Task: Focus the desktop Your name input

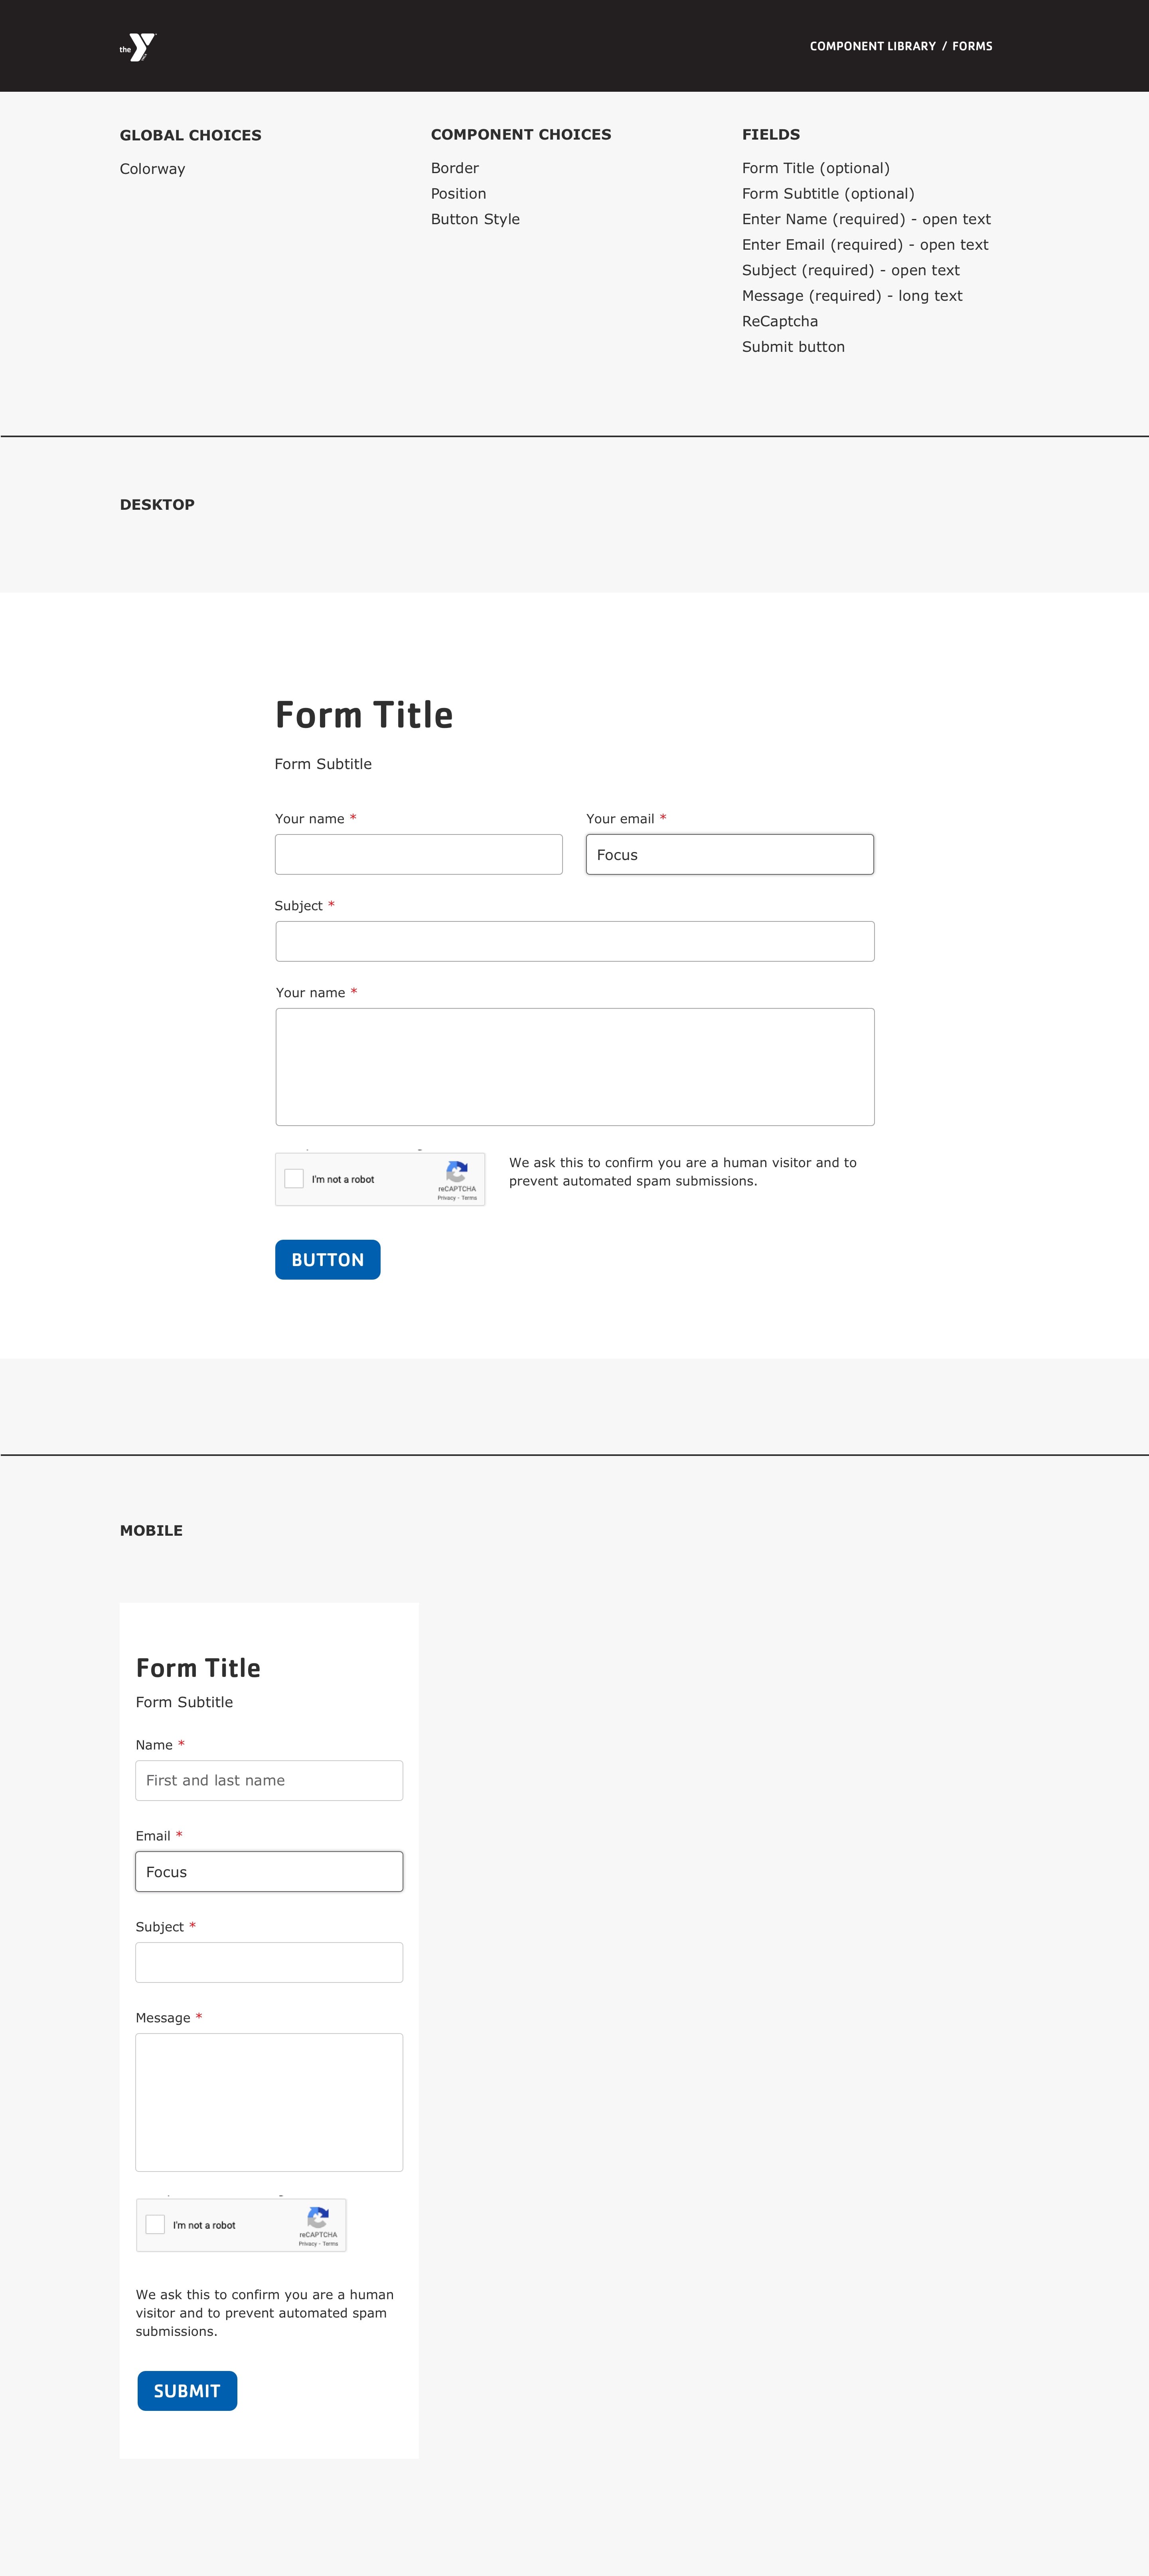Action: click(x=419, y=855)
